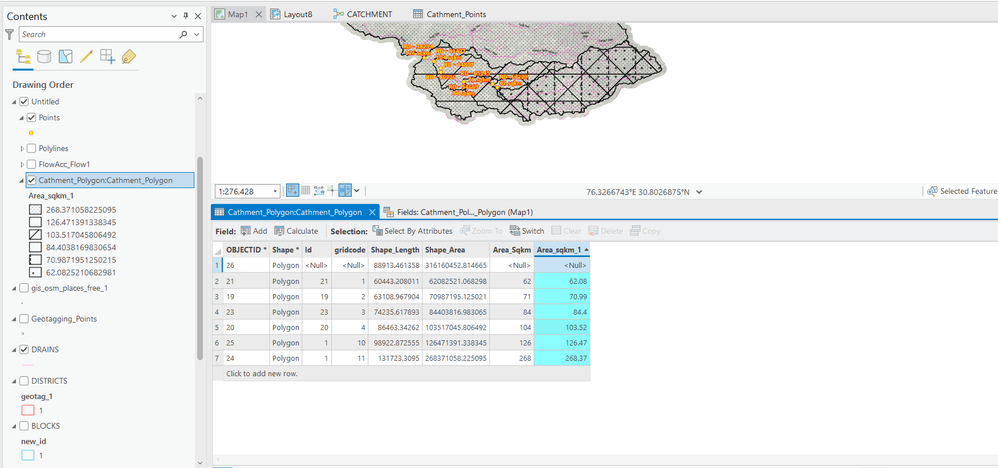Click Select By Attributes button
Viewport: 998px width, 468px height.
coord(412,231)
